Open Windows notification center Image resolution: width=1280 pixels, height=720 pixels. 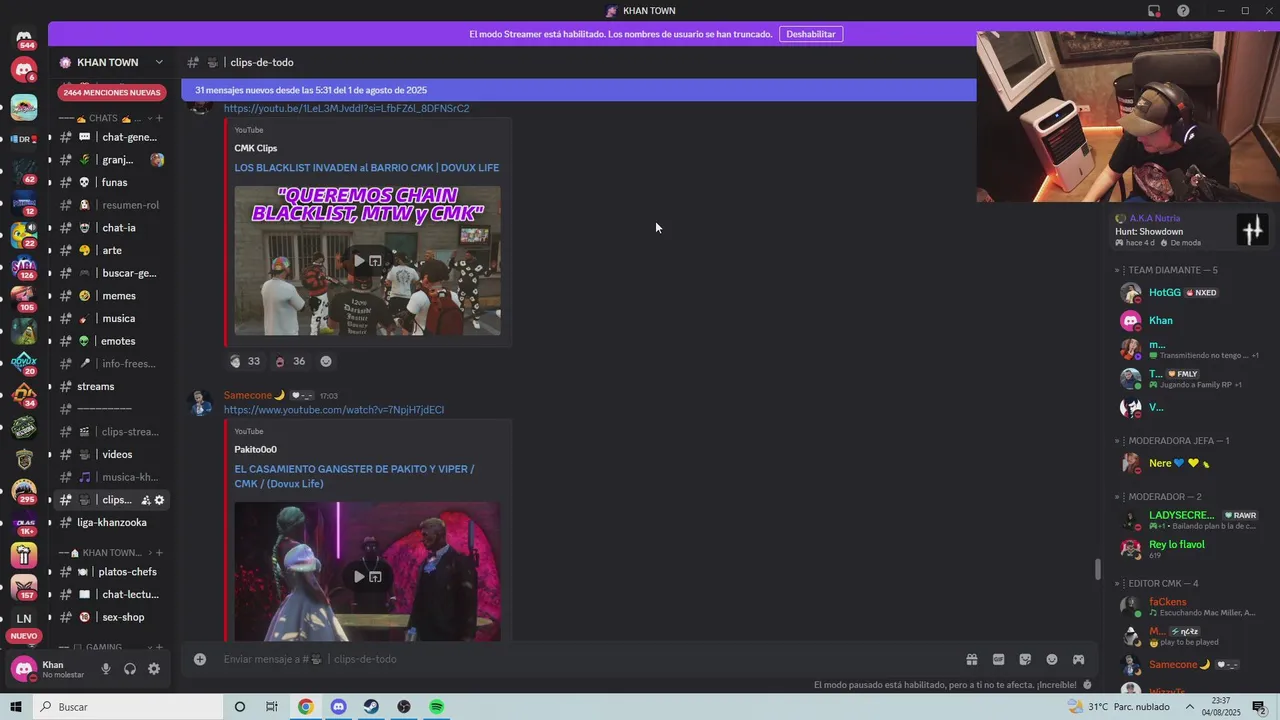click(1259, 707)
